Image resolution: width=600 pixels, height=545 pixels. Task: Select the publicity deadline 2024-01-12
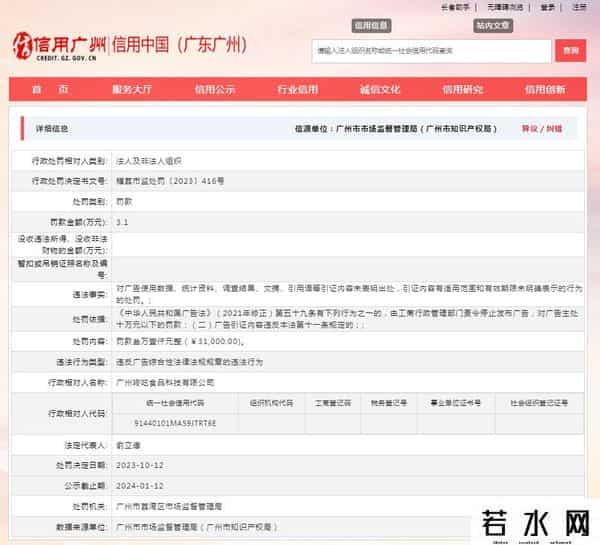click(140, 486)
